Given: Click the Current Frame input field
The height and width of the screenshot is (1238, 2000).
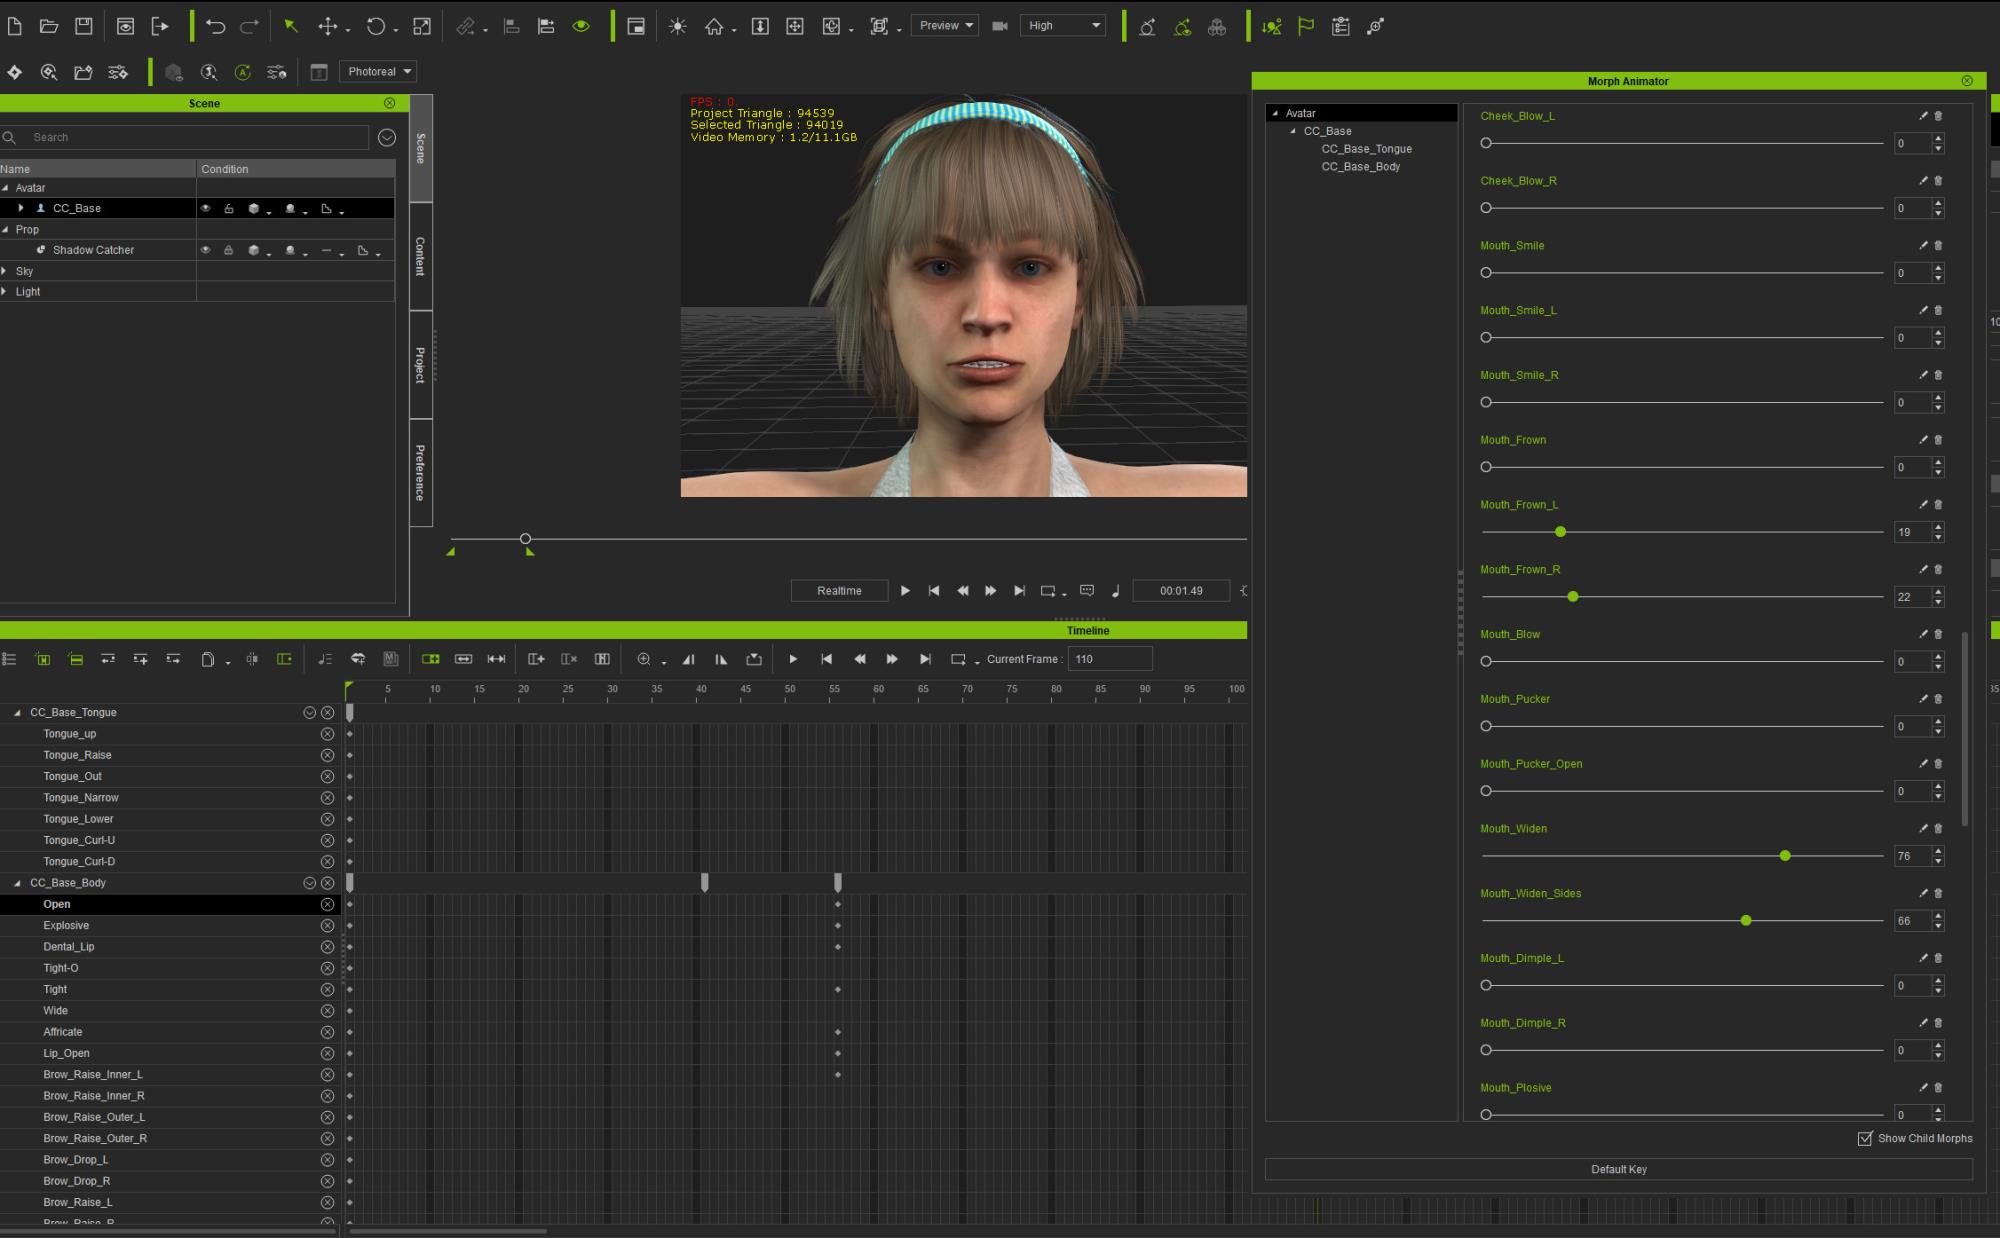Looking at the screenshot, I should click(x=1110, y=659).
